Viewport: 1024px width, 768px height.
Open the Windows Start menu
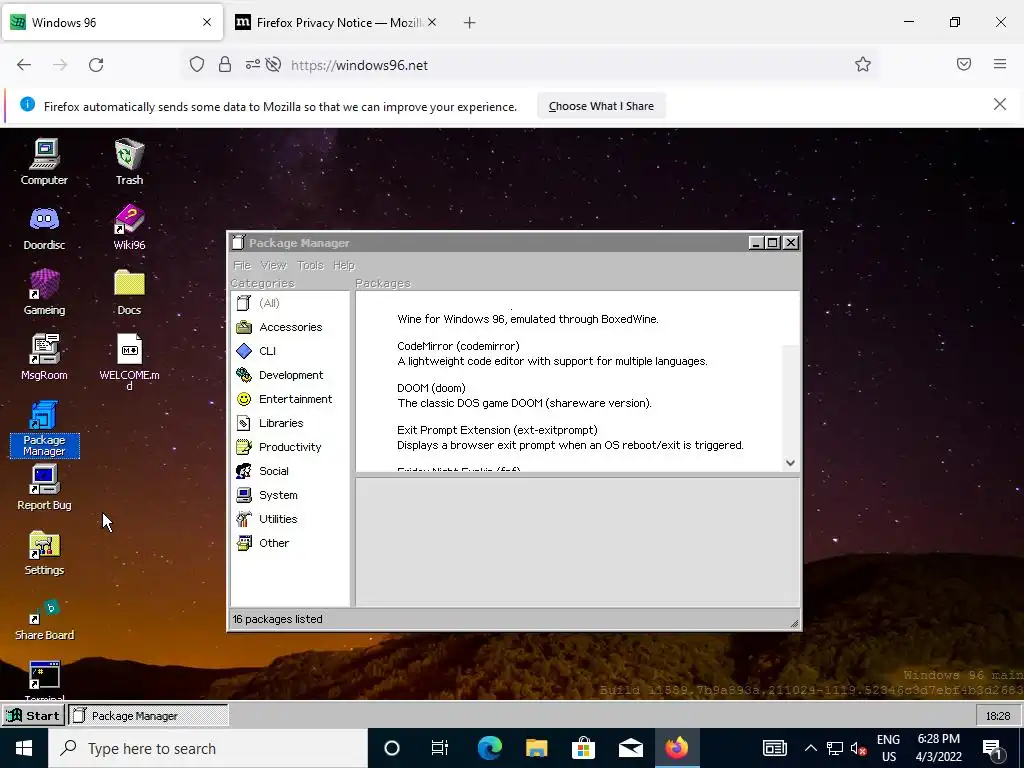pyautogui.click(x=24, y=748)
